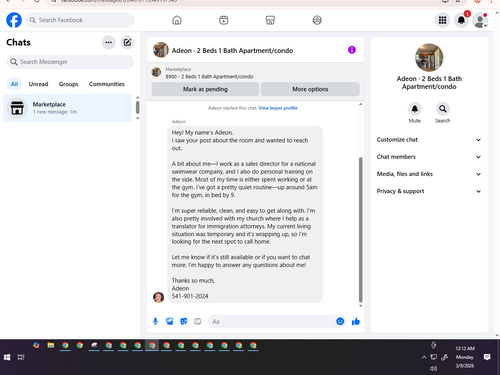500x375 pixels.
Task: Choose a GIF with the GIF icon
Action: click(198, 321)
